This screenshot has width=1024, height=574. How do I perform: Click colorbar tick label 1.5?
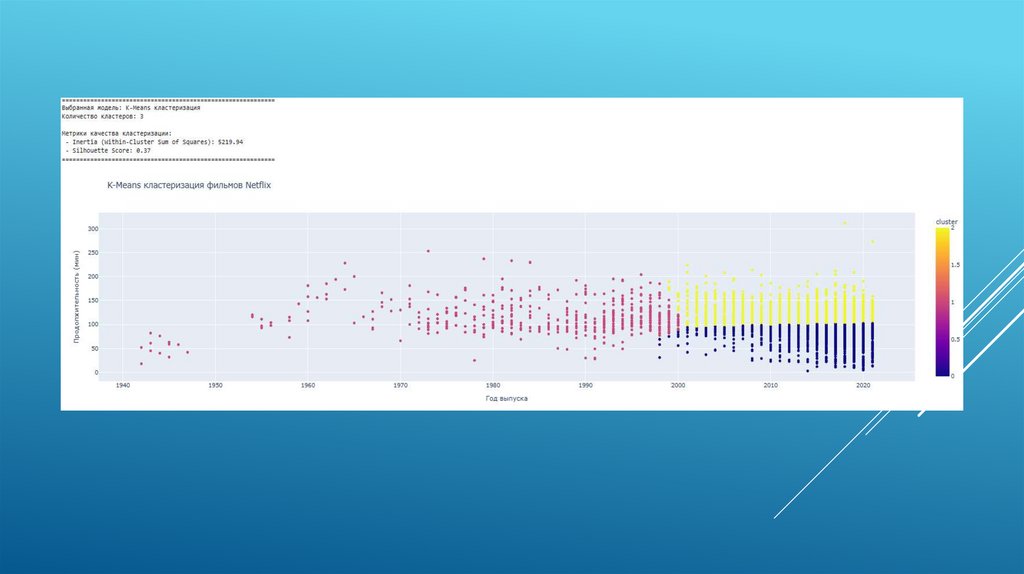[955, 264]
